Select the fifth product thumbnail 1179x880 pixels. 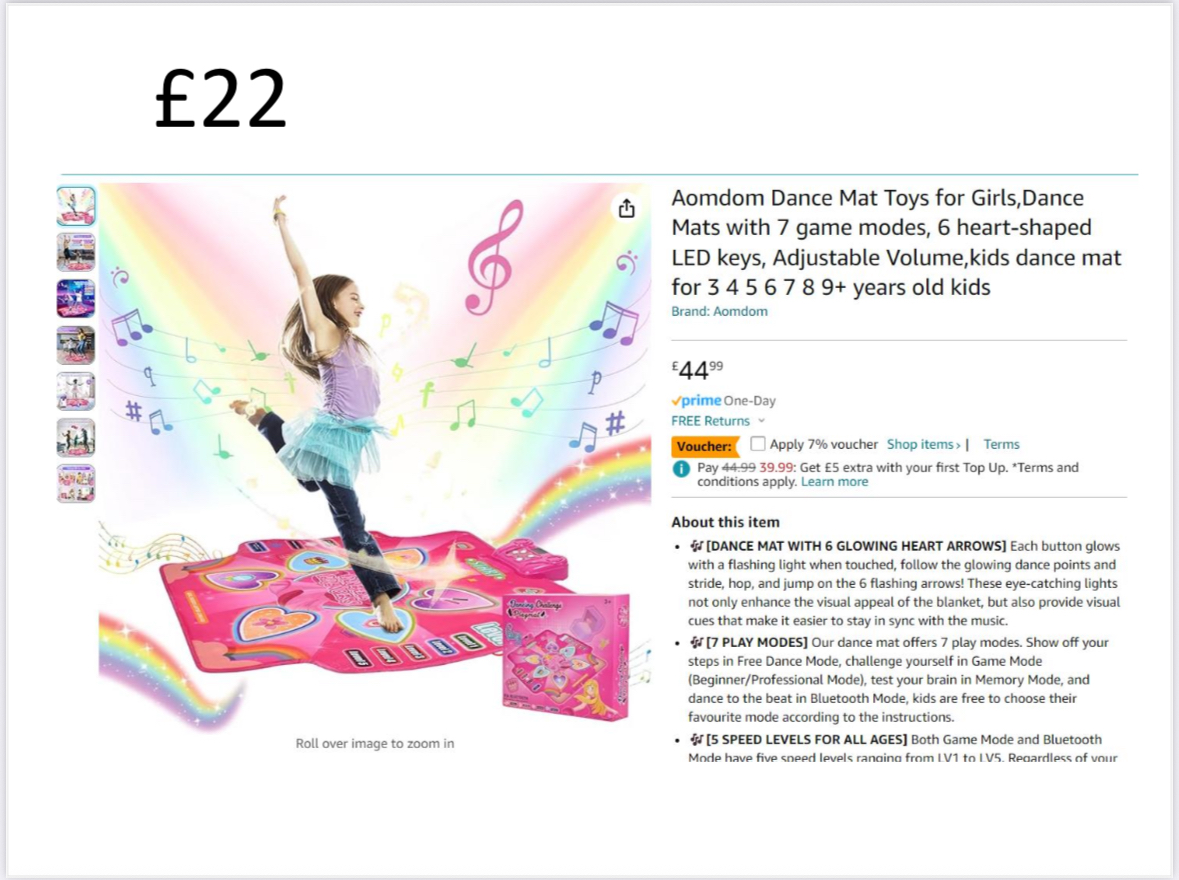click(x=76, y=391)
